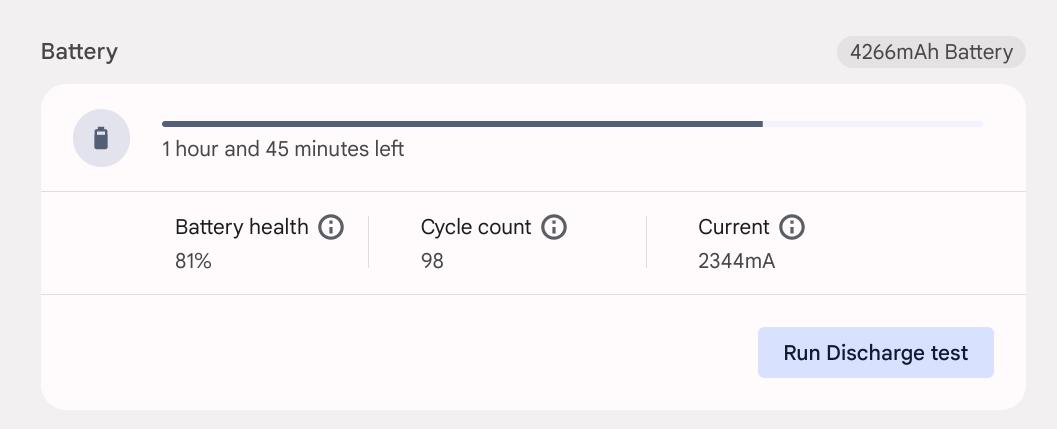Click the 4266mAh Battery chip

click(x=931, y=52)
